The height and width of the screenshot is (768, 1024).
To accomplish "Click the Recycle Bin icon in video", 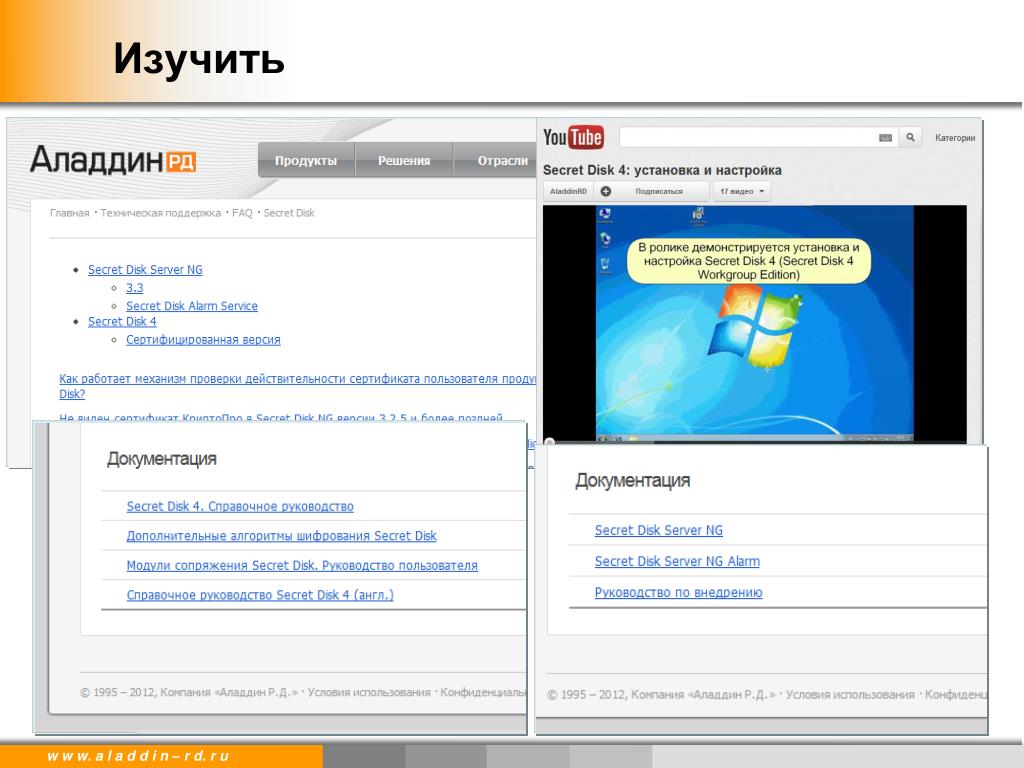I will point(605,264).
